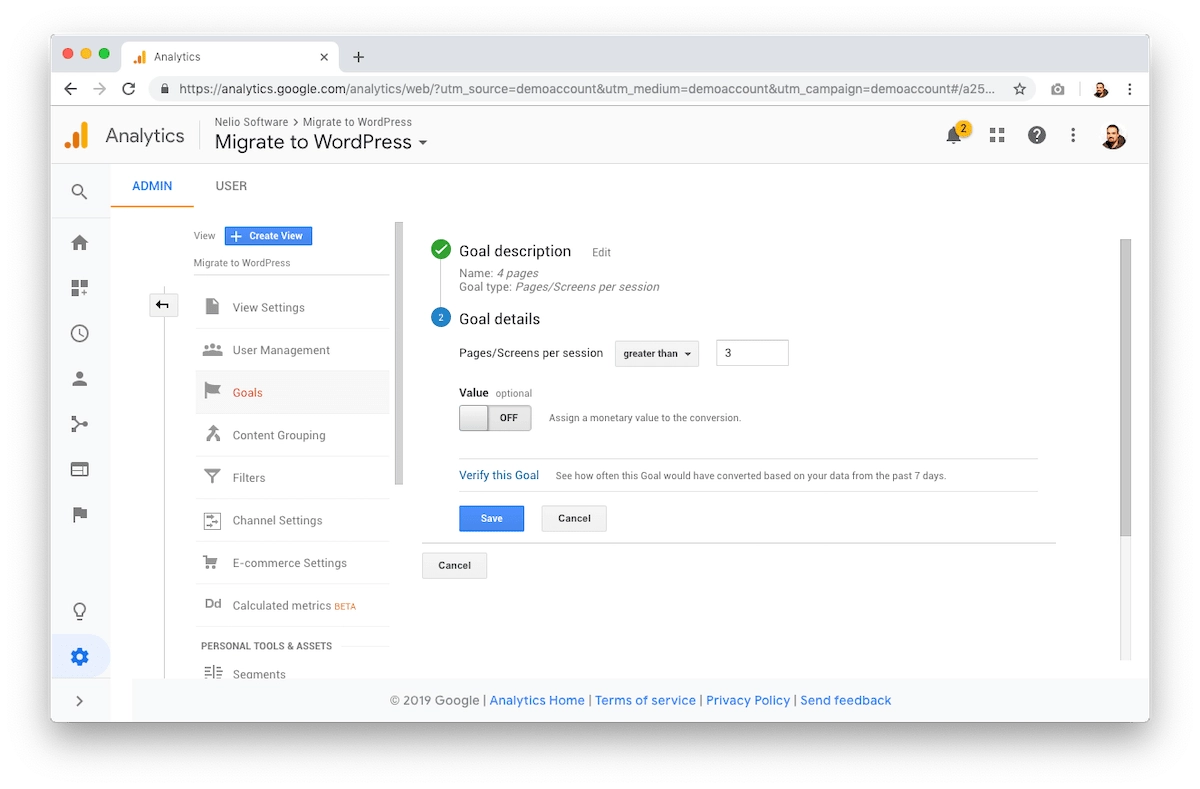Select the Customization reports icon
1200x789 pixels.
80,288
